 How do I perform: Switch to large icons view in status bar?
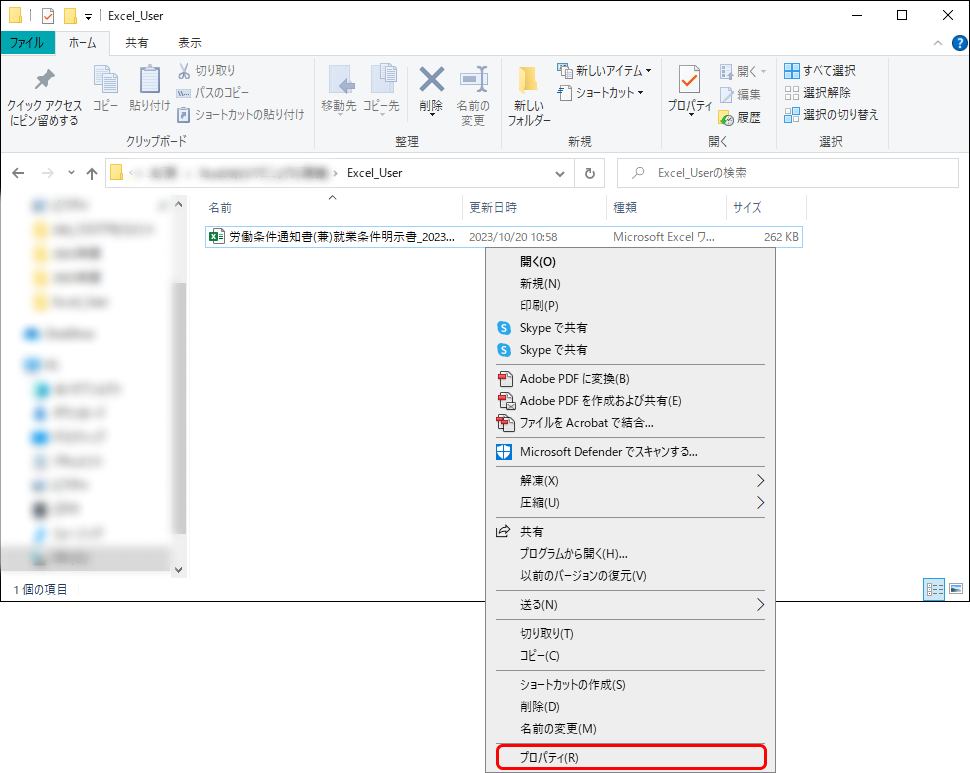click(955, 590)
